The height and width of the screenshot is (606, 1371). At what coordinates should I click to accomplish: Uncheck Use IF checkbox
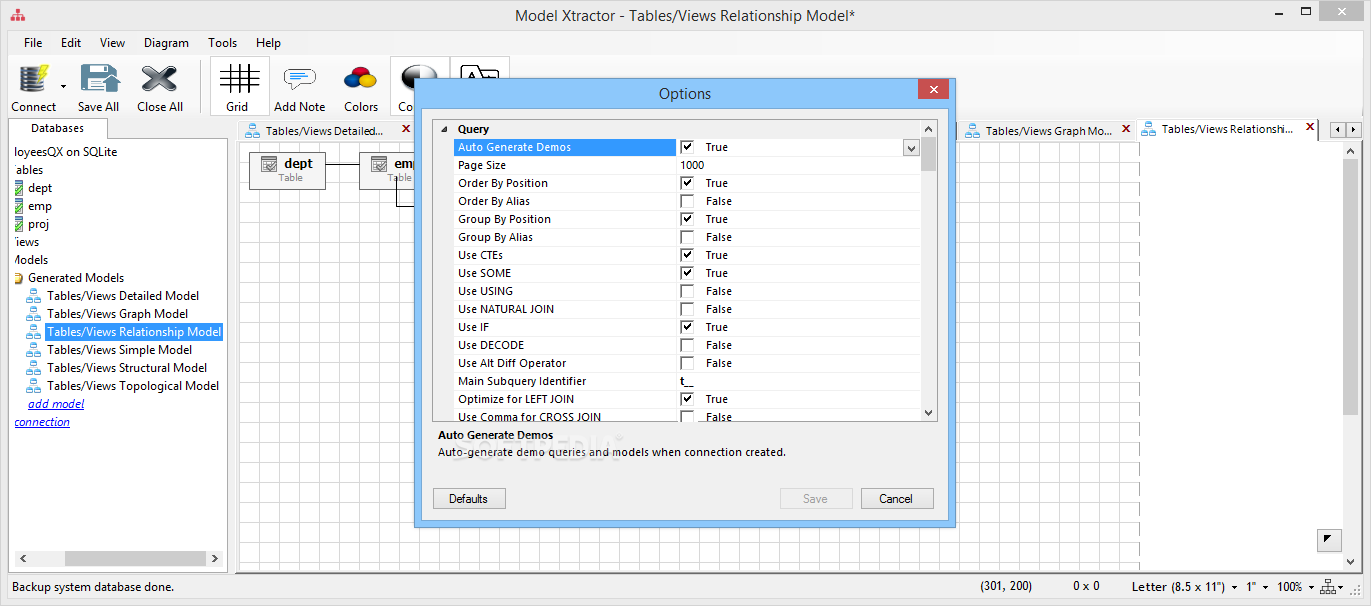(687, 327)
